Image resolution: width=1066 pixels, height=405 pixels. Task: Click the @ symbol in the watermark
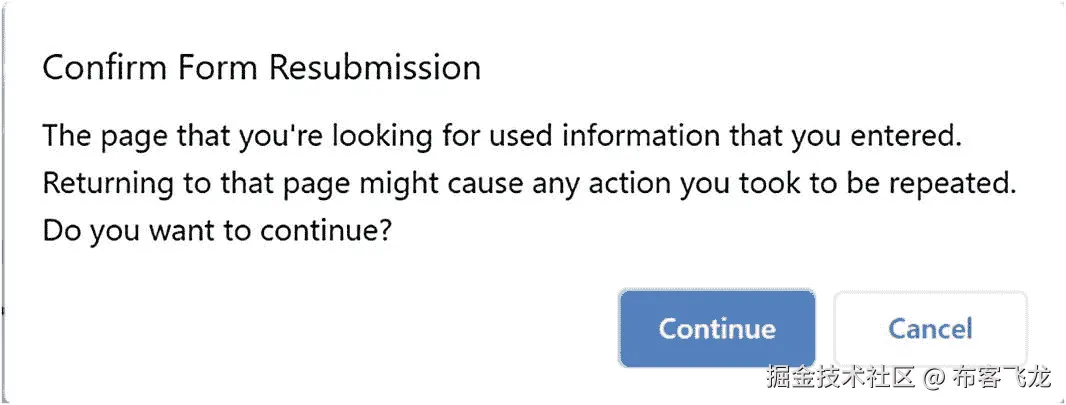point(932,379)
